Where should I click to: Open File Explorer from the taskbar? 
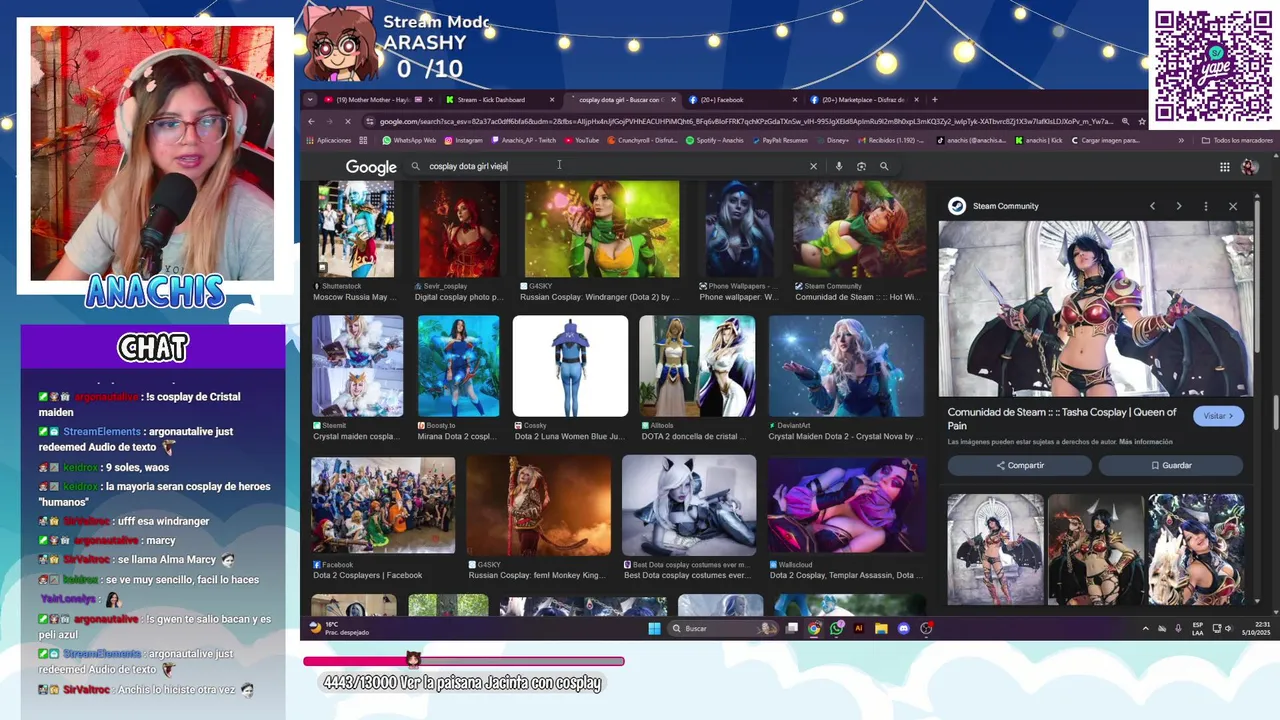[x=881, y=628]
